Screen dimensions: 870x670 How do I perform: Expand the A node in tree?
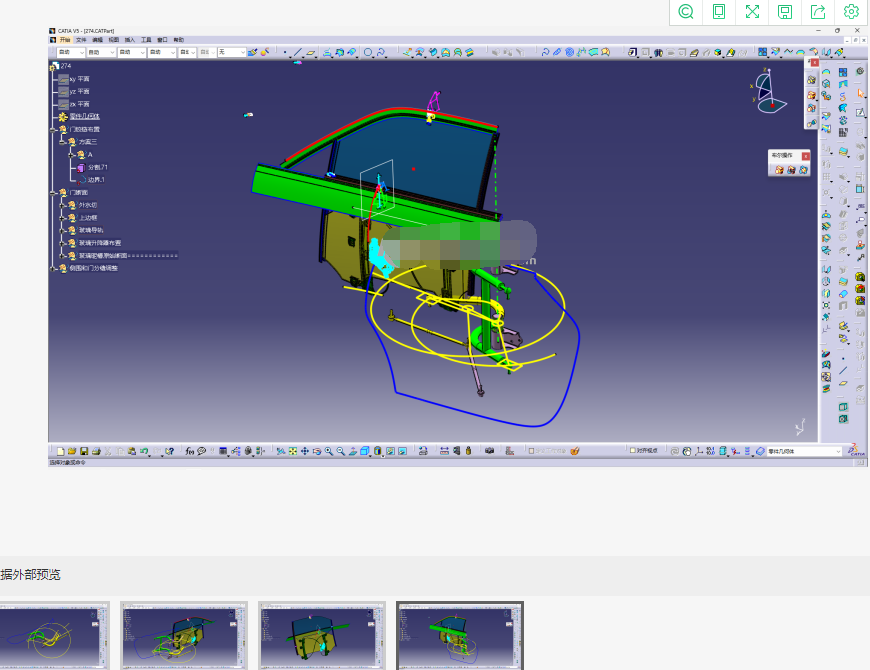click(72, 155)
